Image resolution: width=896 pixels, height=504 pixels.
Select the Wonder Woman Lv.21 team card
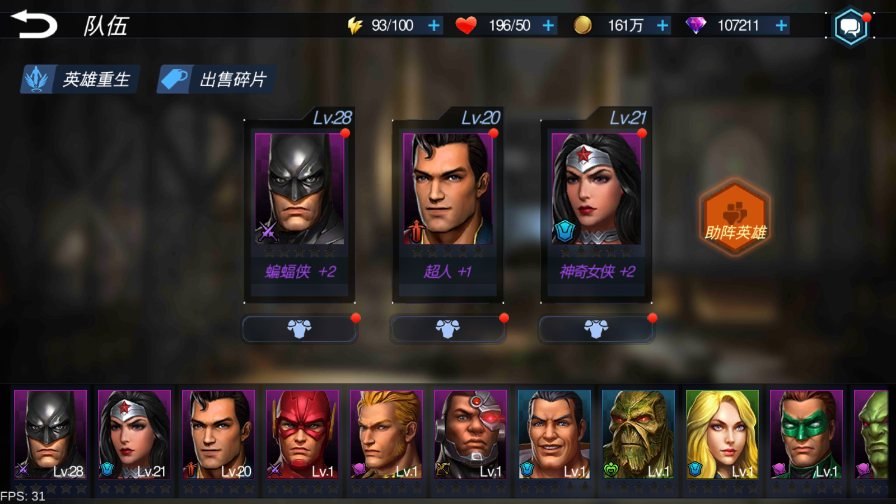tap(596, 206)
